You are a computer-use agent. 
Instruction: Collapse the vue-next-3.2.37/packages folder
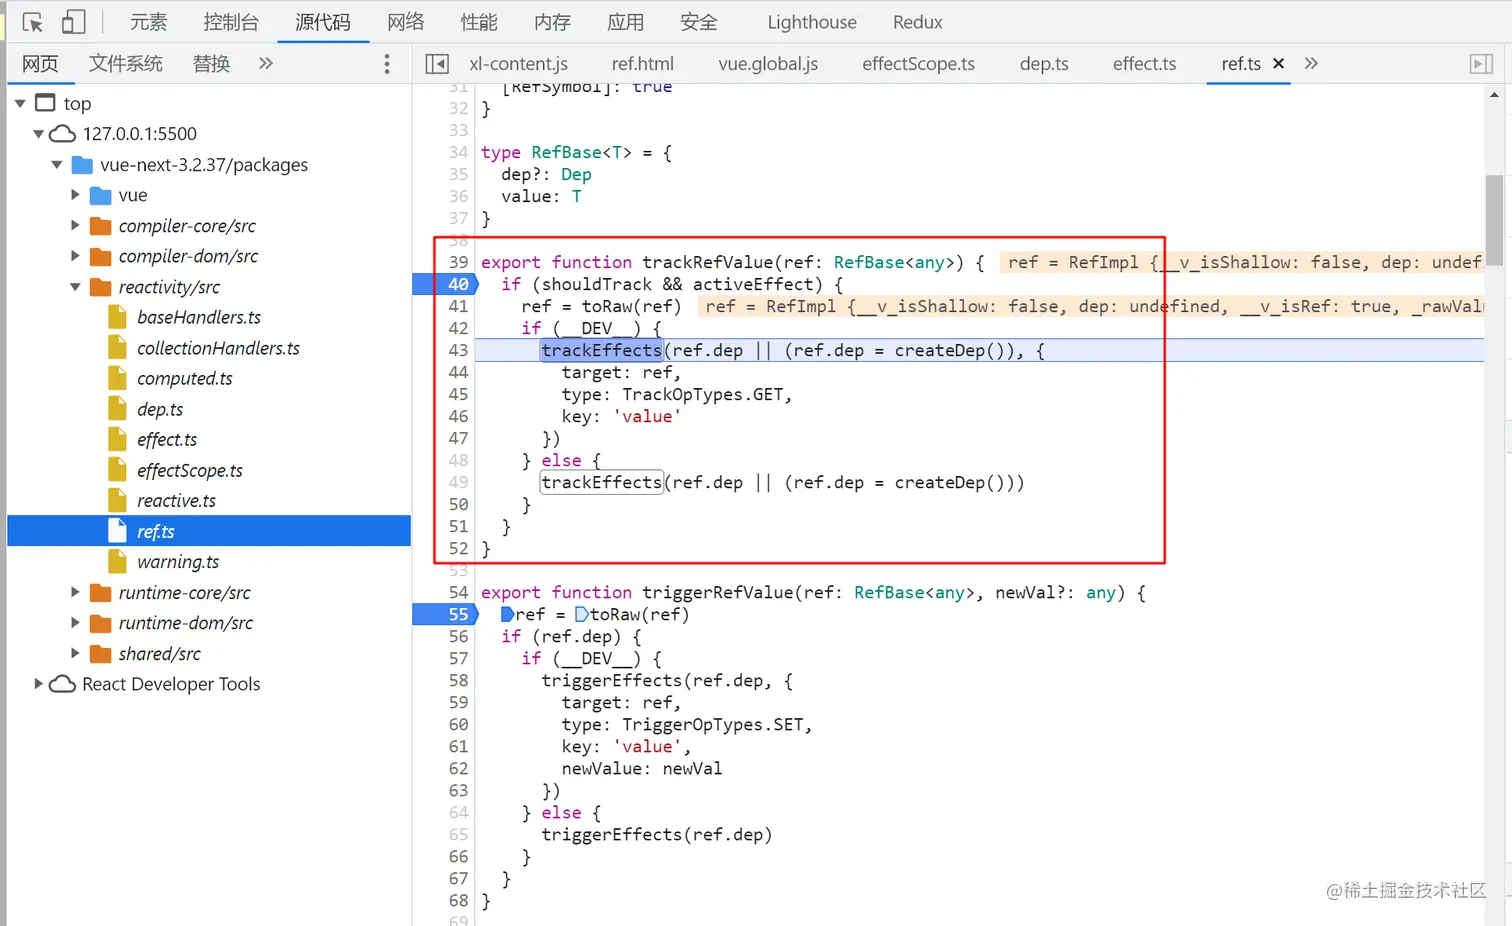[57, 165]
